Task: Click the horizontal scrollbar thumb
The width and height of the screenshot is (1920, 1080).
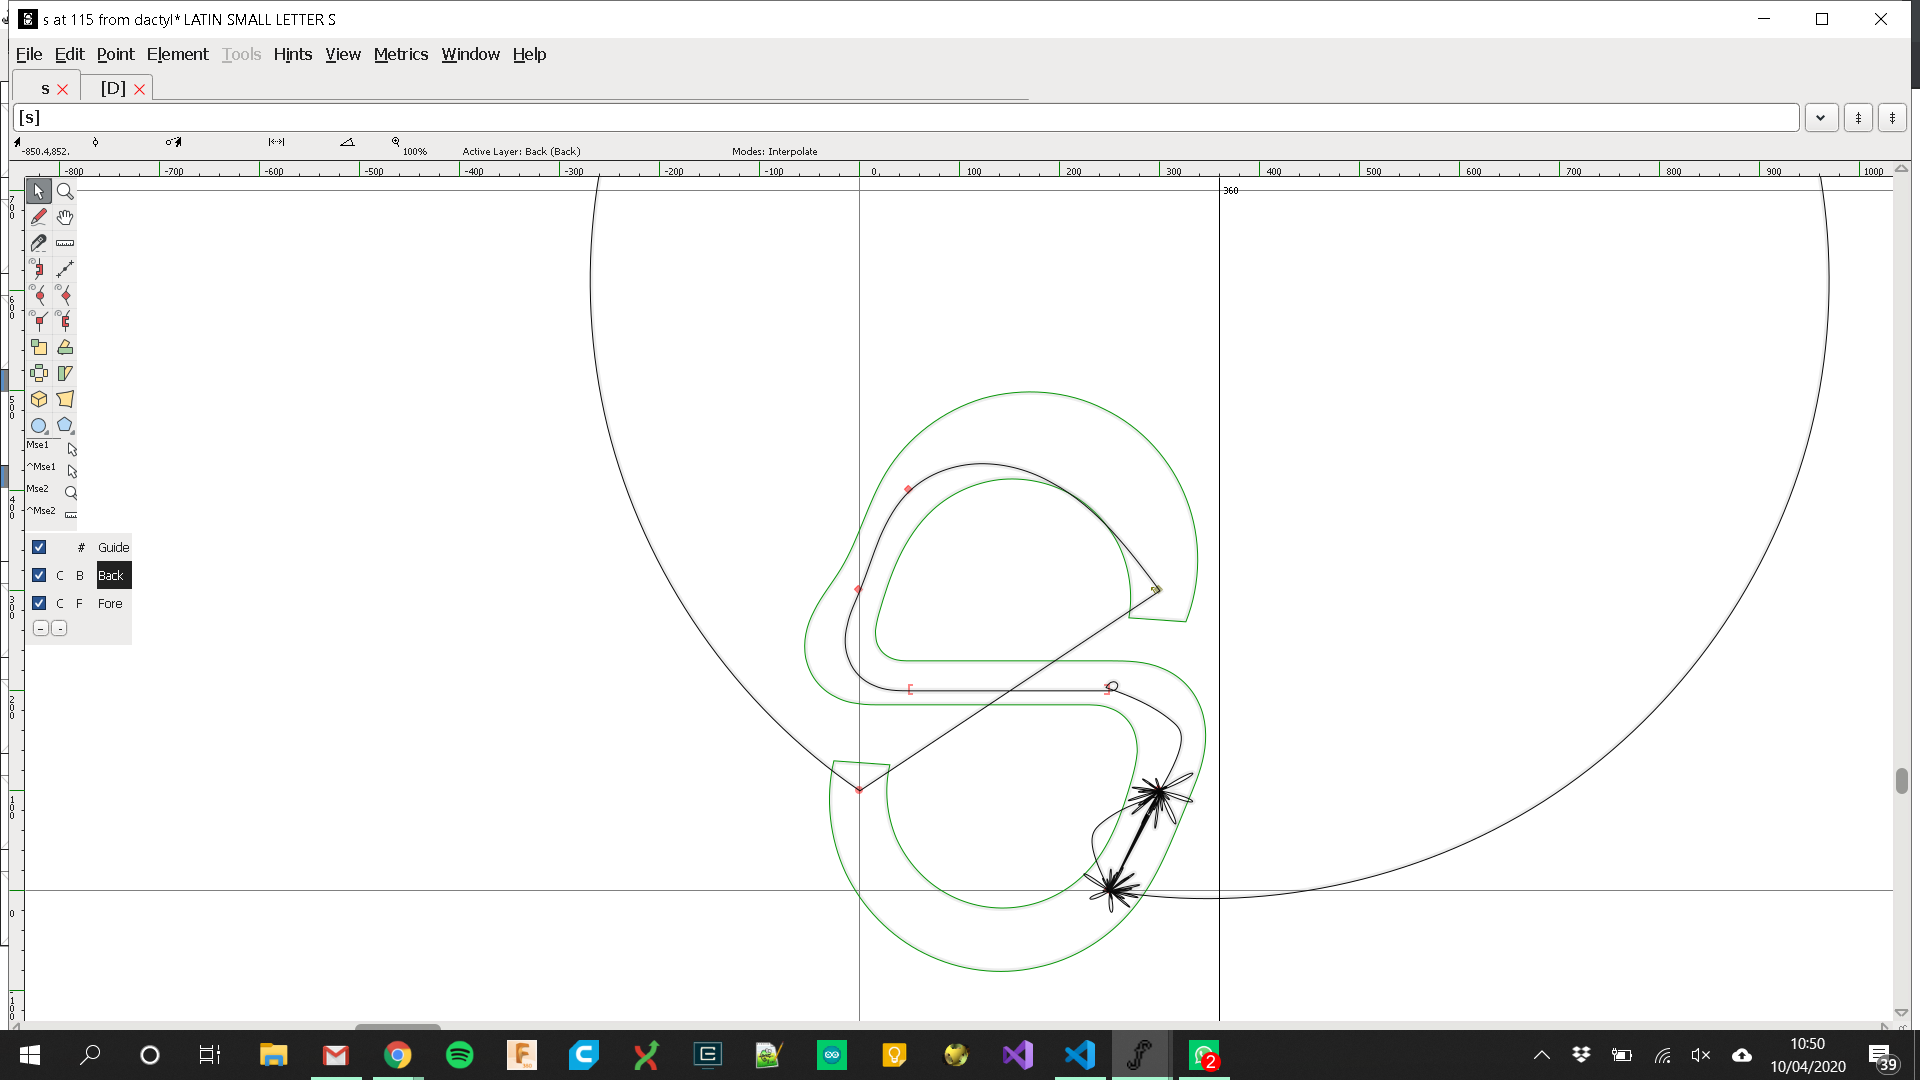Action: (x=398, y=1026)
